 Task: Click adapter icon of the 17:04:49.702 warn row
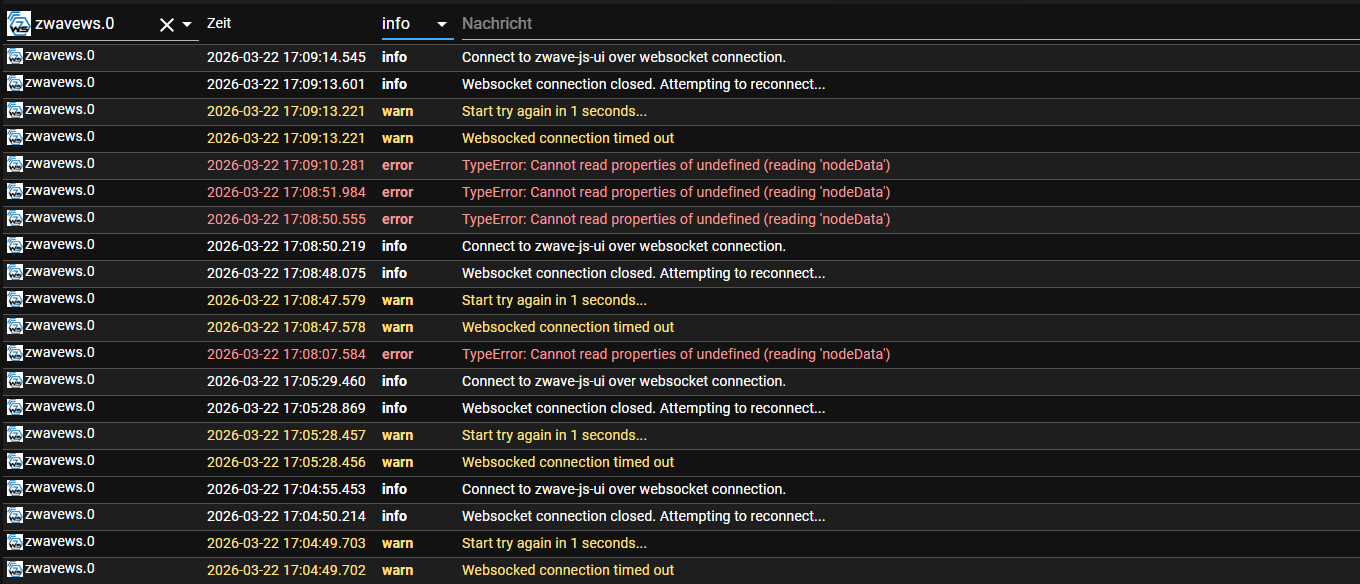click(15, 570)
